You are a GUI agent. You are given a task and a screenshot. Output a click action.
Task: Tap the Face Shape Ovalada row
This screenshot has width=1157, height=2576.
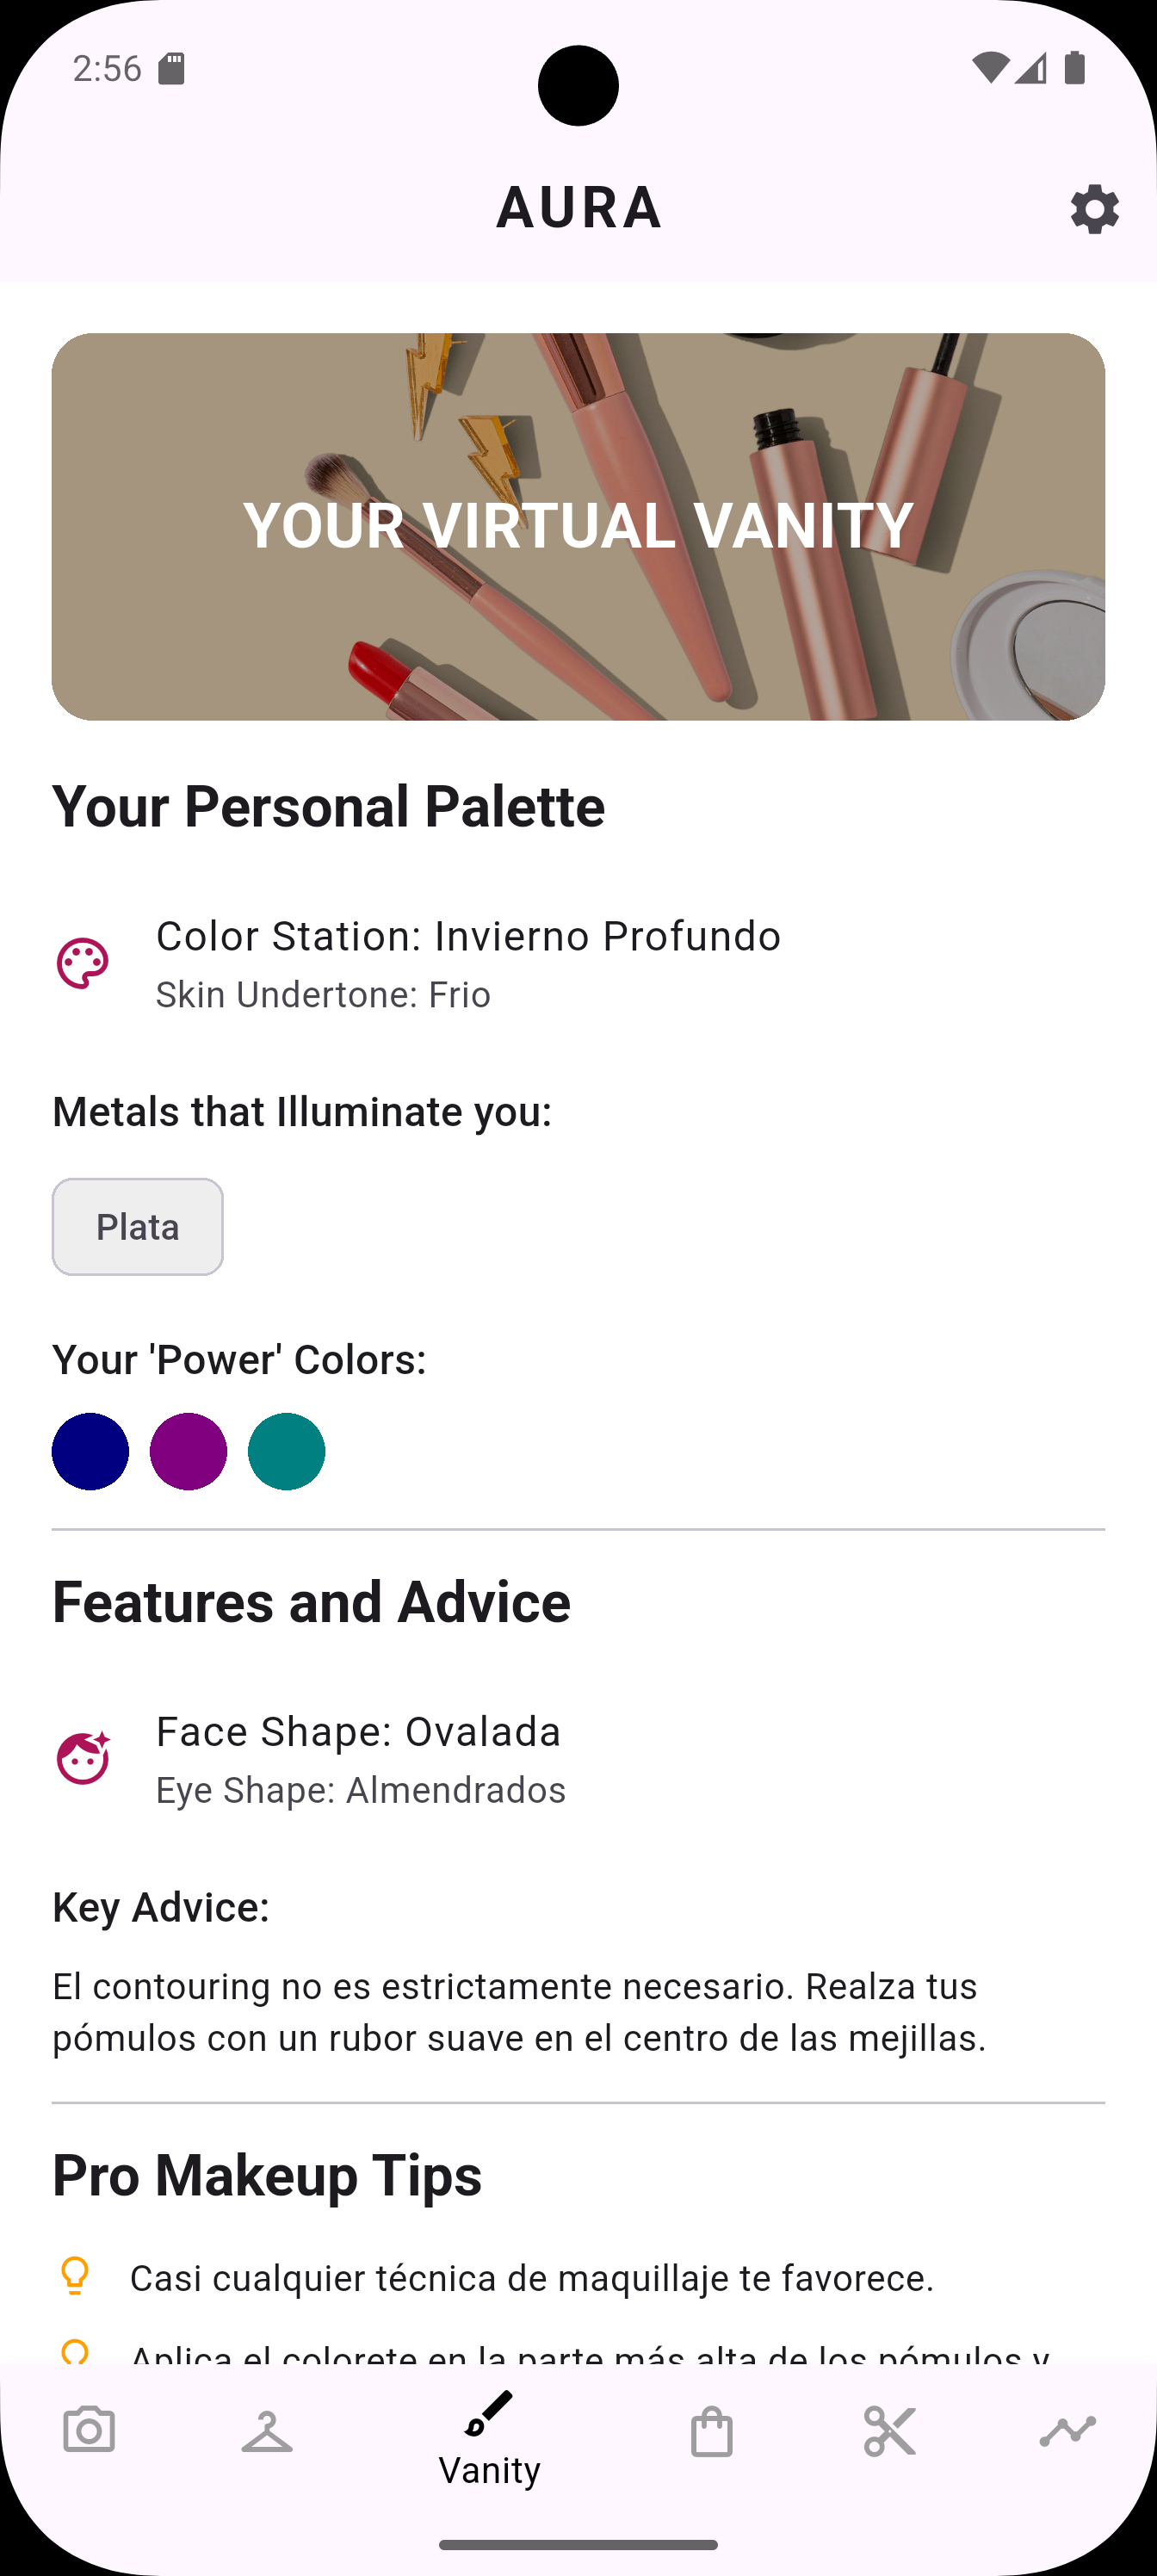point(360,1759)
